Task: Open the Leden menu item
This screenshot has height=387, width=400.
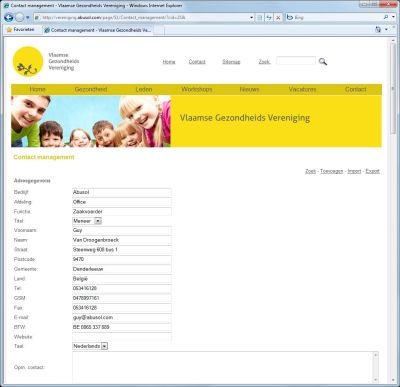Action: (x=144, y=89)
